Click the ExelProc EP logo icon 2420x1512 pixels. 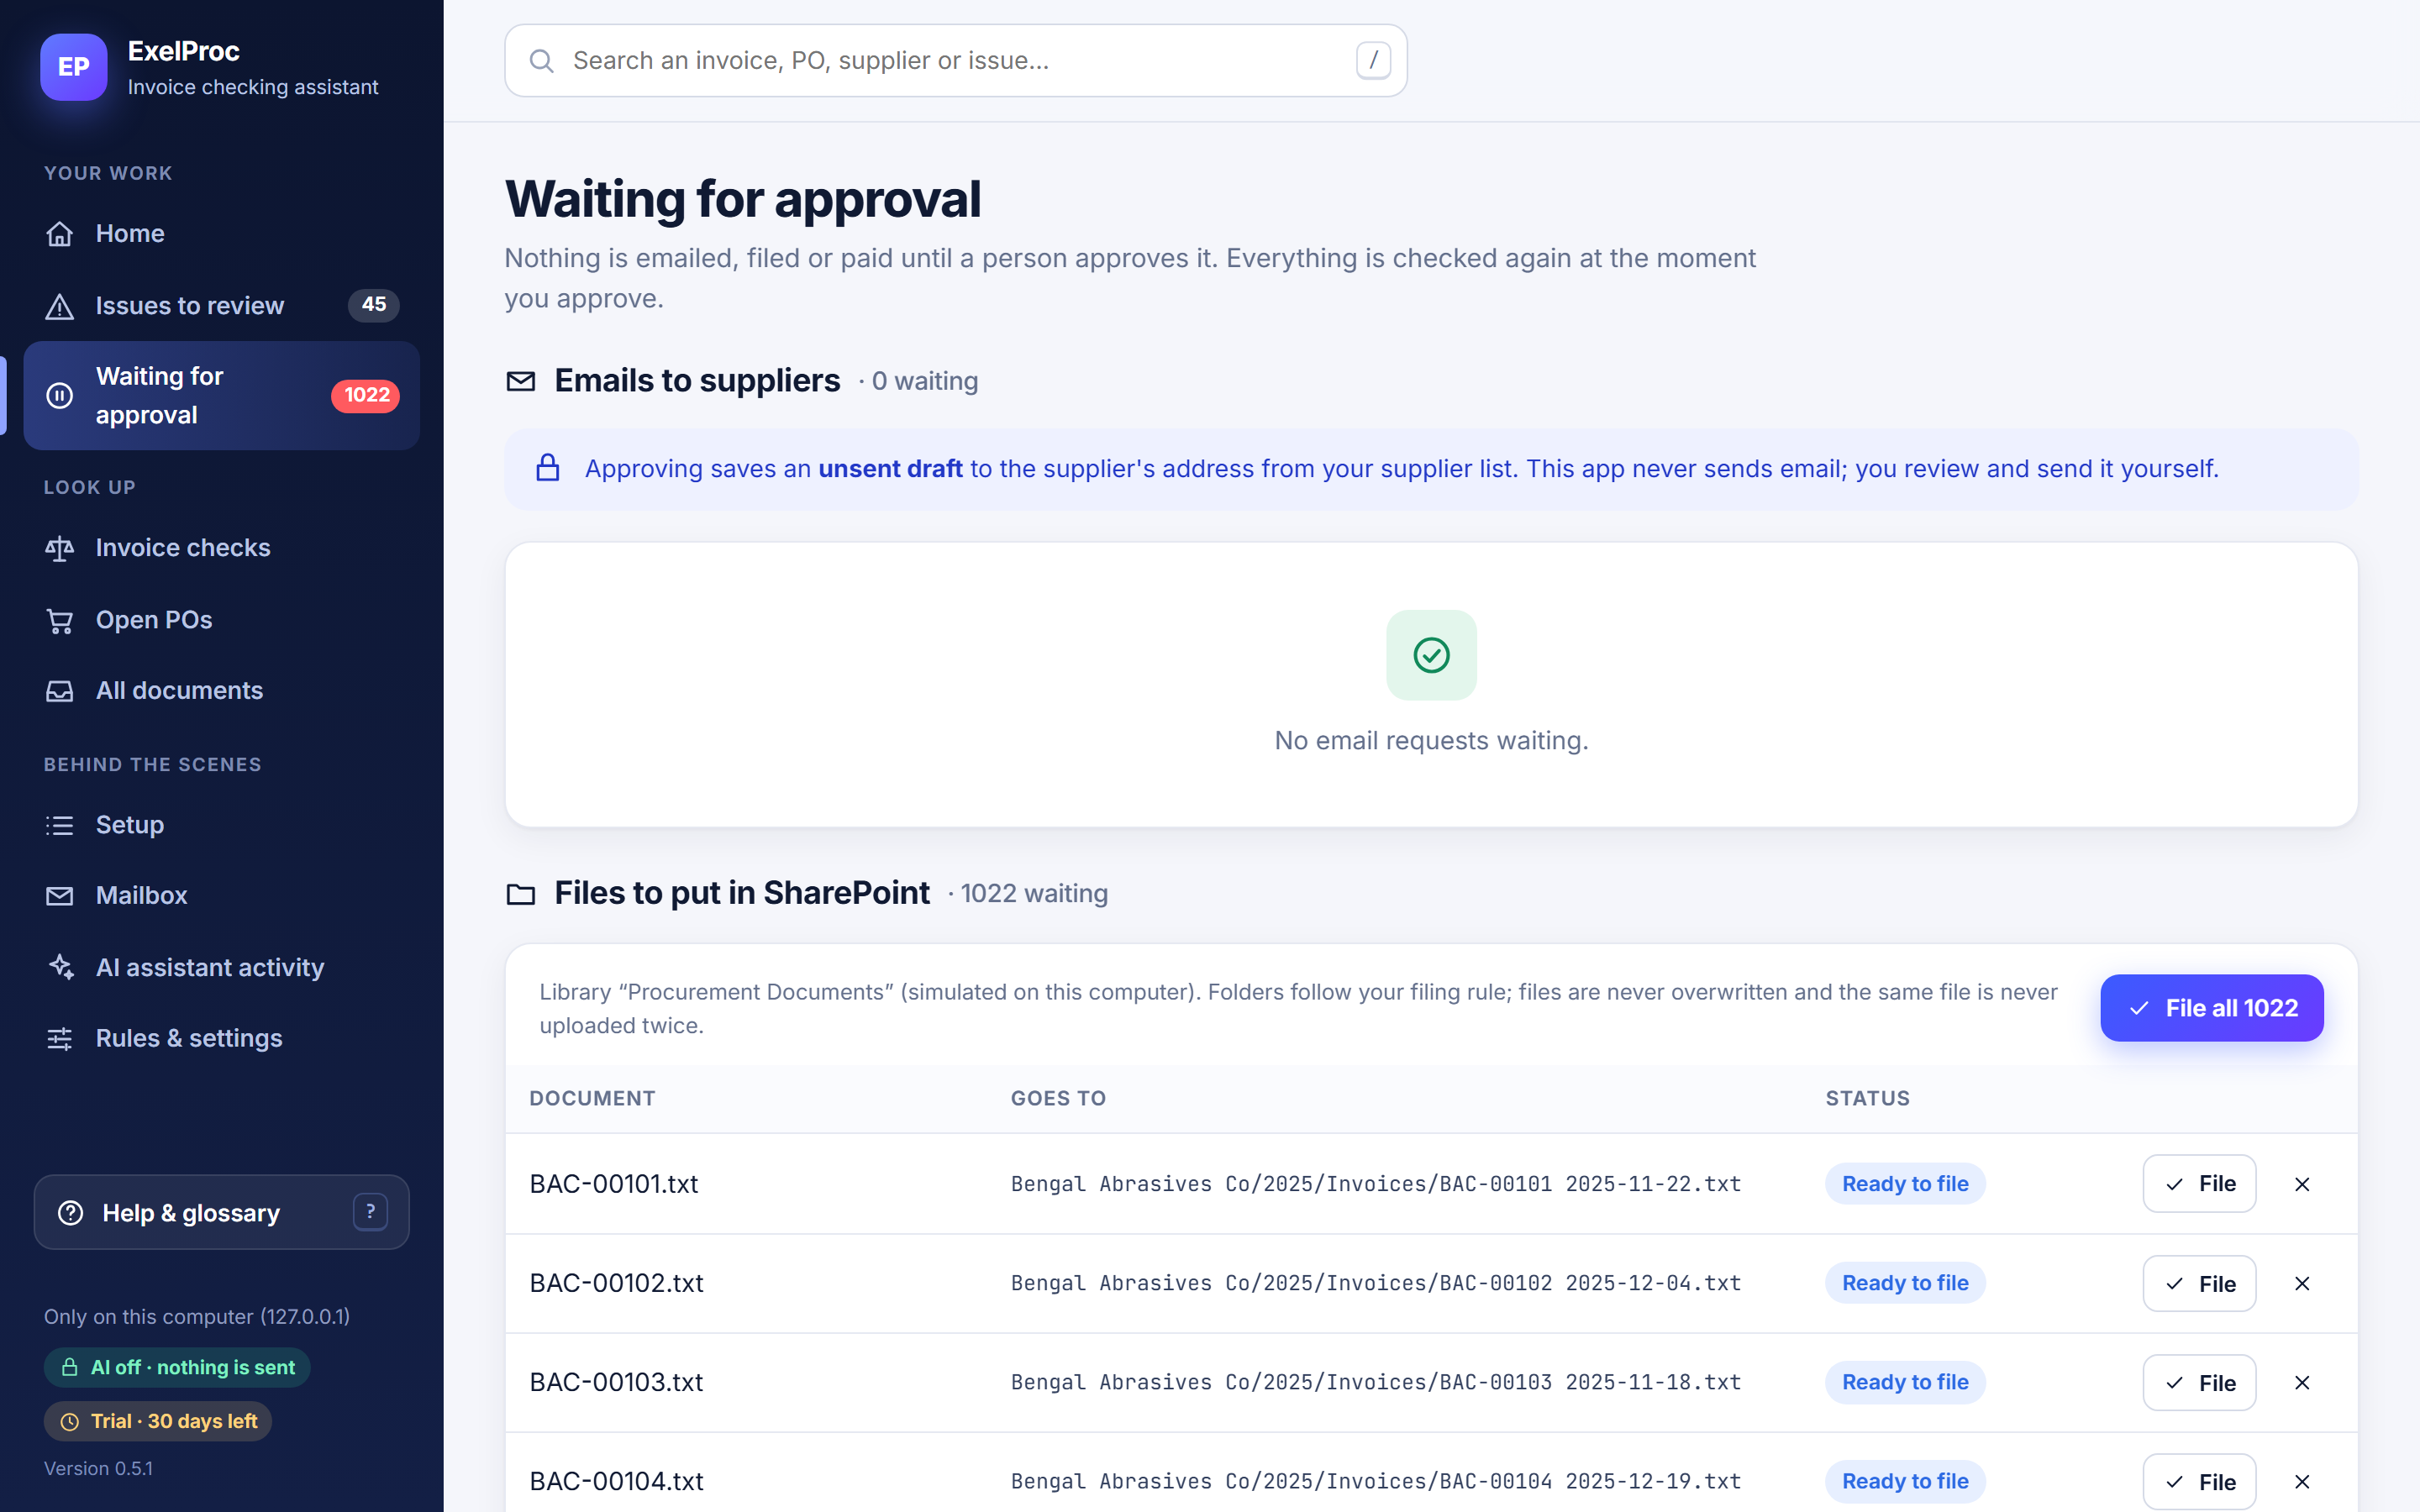[x=73, y=67]
